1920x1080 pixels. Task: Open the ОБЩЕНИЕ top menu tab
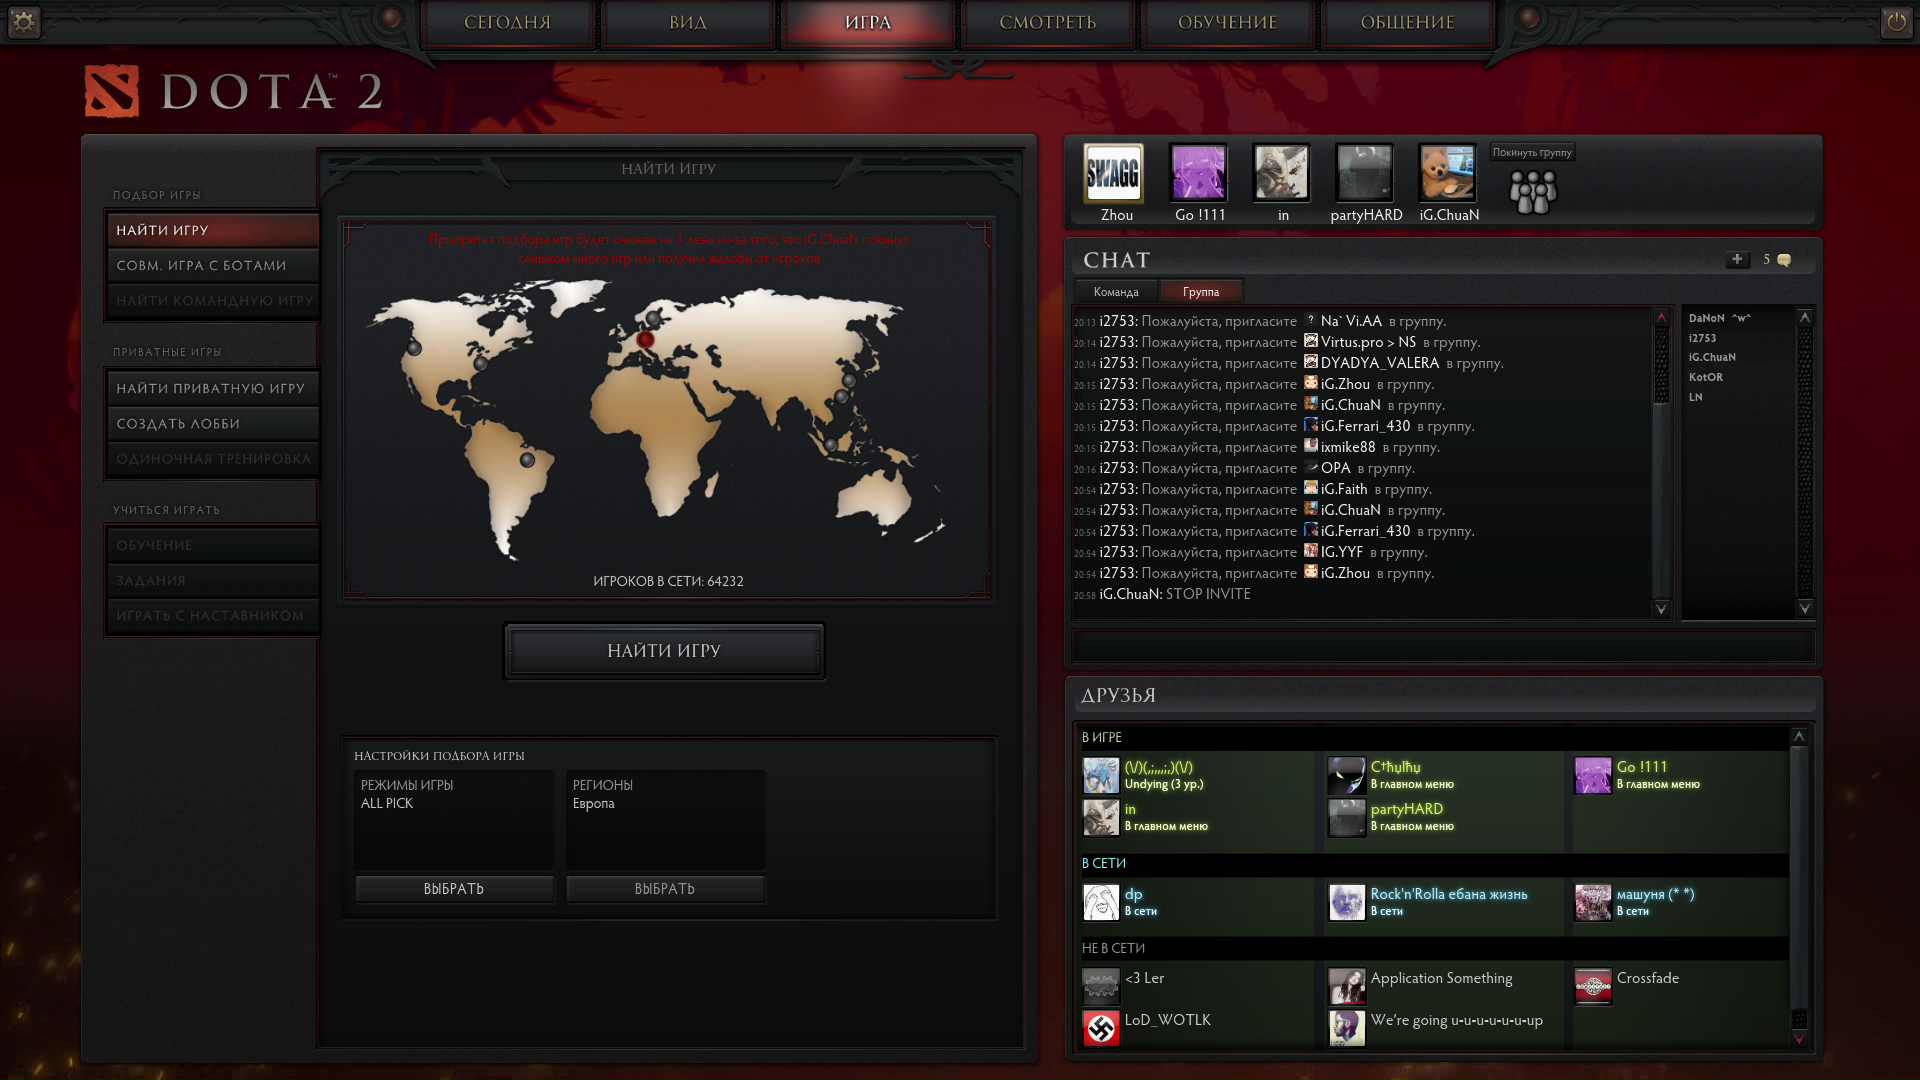point(1407,23)
